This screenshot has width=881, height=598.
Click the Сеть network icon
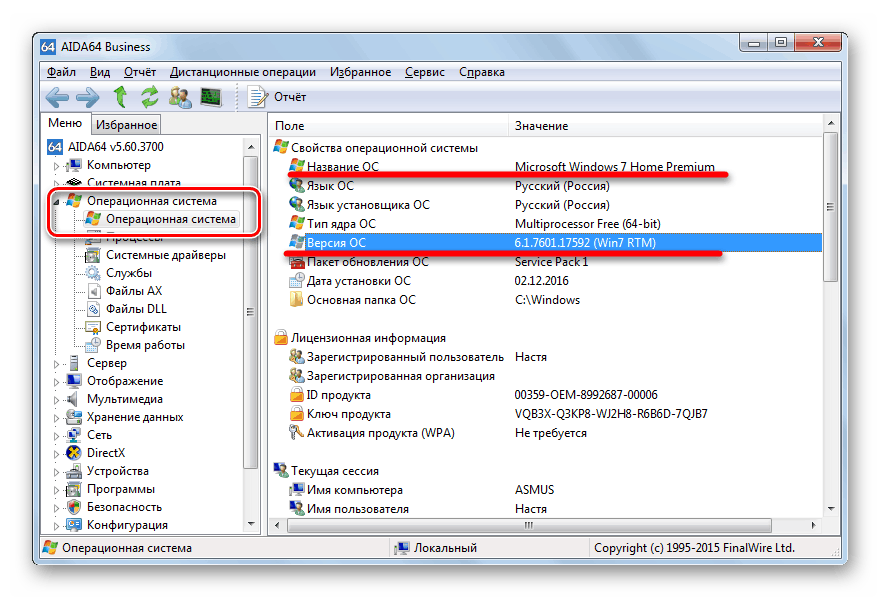[x=74, y=435]
